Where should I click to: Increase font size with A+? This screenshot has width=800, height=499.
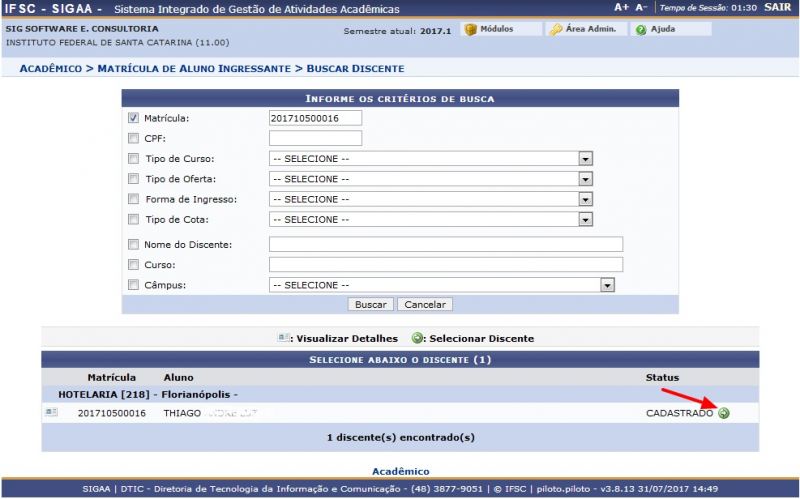click(621, 8)
